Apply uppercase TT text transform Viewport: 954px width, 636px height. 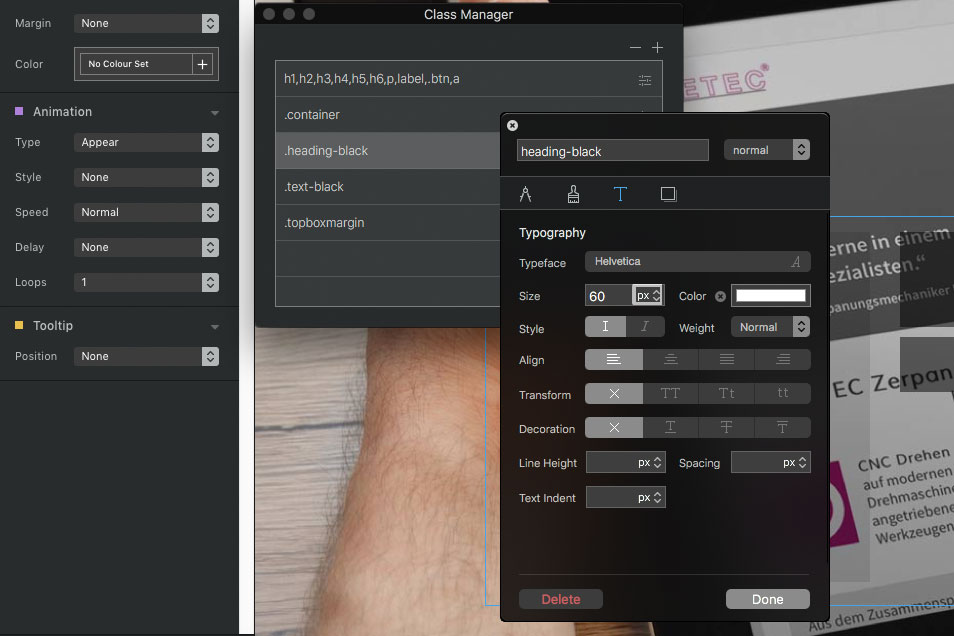tap(670, 394)
